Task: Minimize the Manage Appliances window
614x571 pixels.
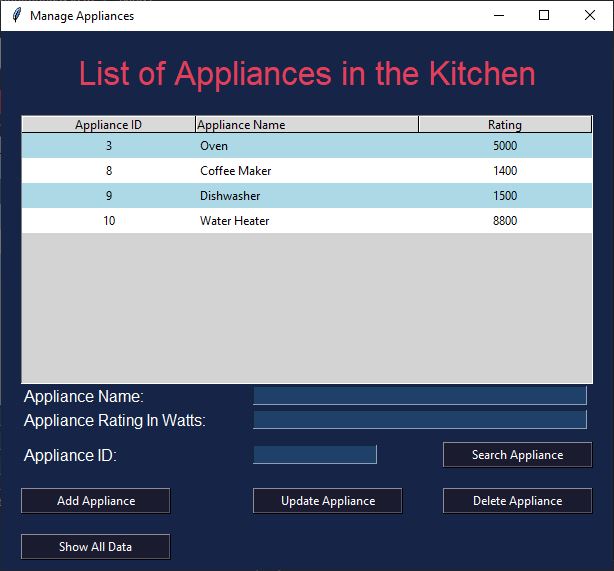Action: (x=498, y=15)
